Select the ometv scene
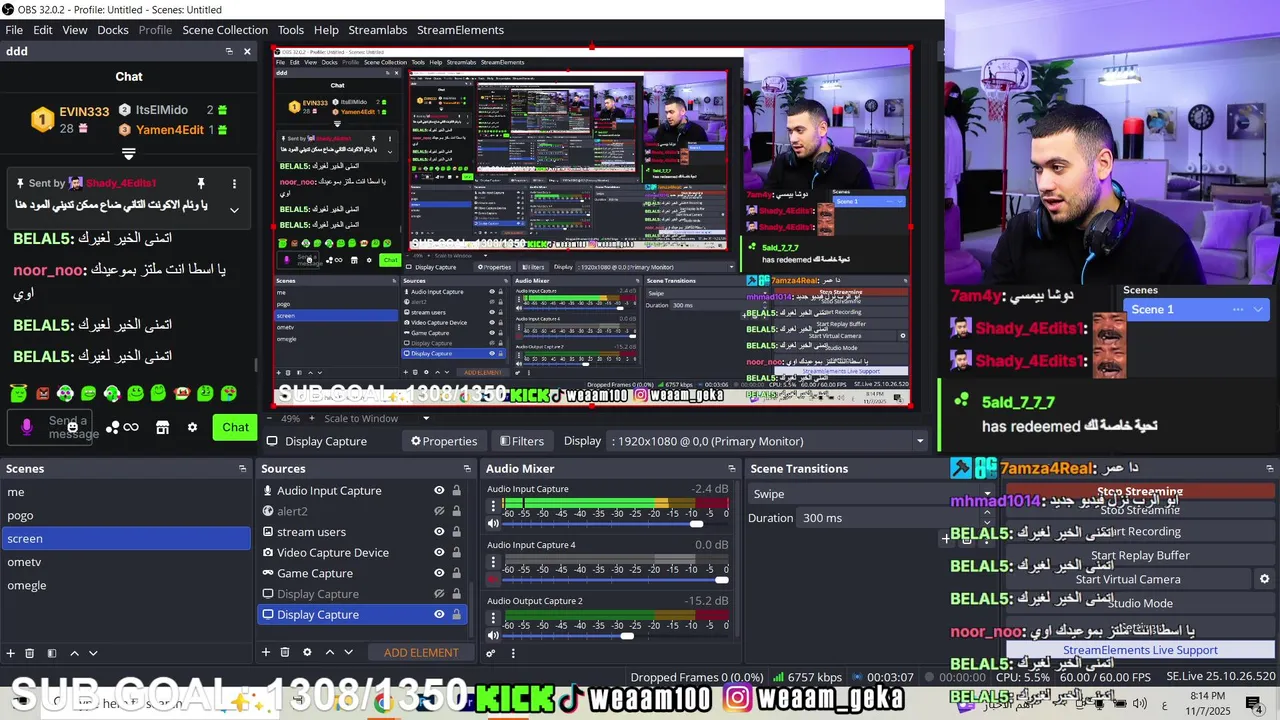Viewport: 1280px width, 720px height. [x=126, y=562]
